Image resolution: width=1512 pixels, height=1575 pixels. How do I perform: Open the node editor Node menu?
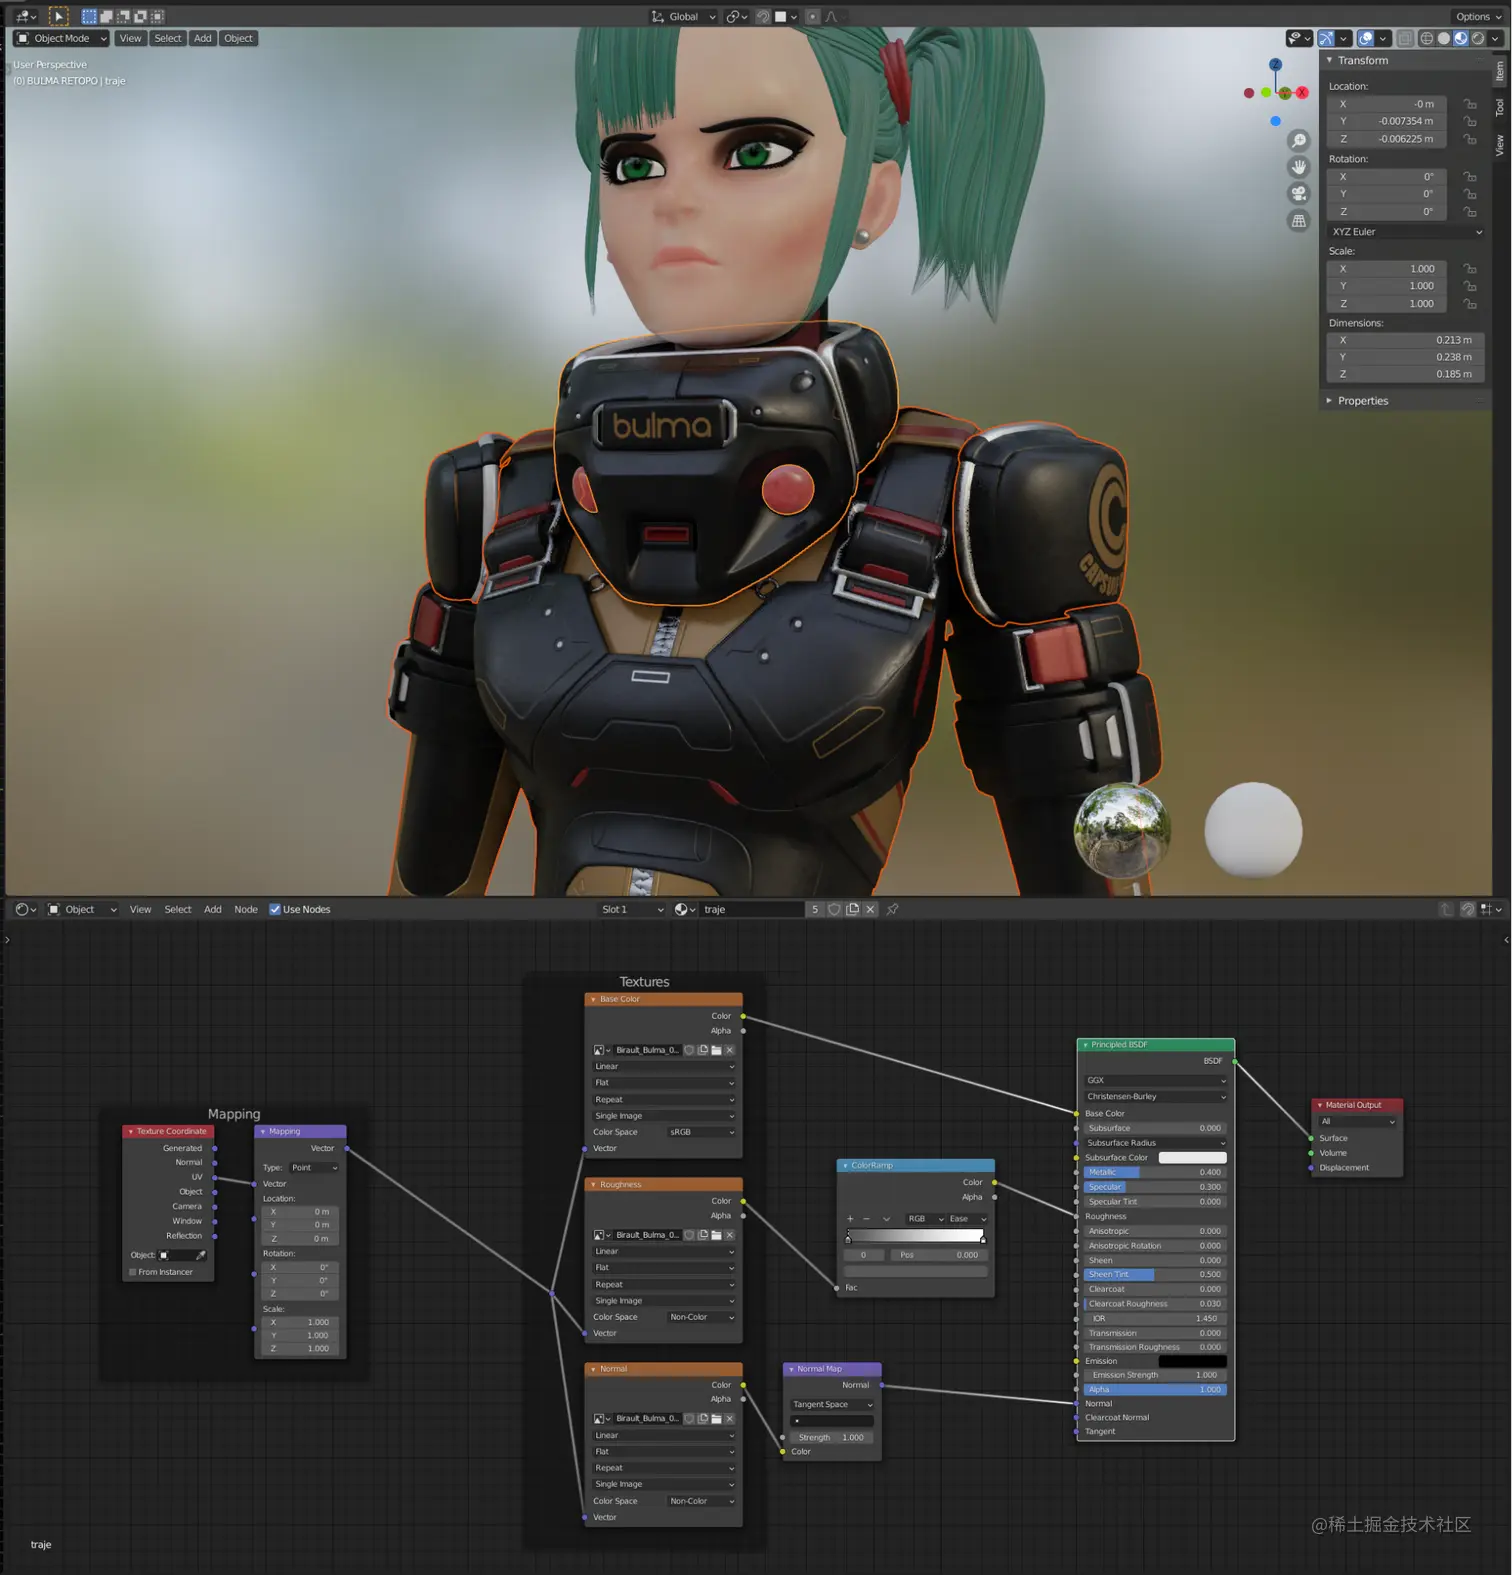click(x=246, y=909)
